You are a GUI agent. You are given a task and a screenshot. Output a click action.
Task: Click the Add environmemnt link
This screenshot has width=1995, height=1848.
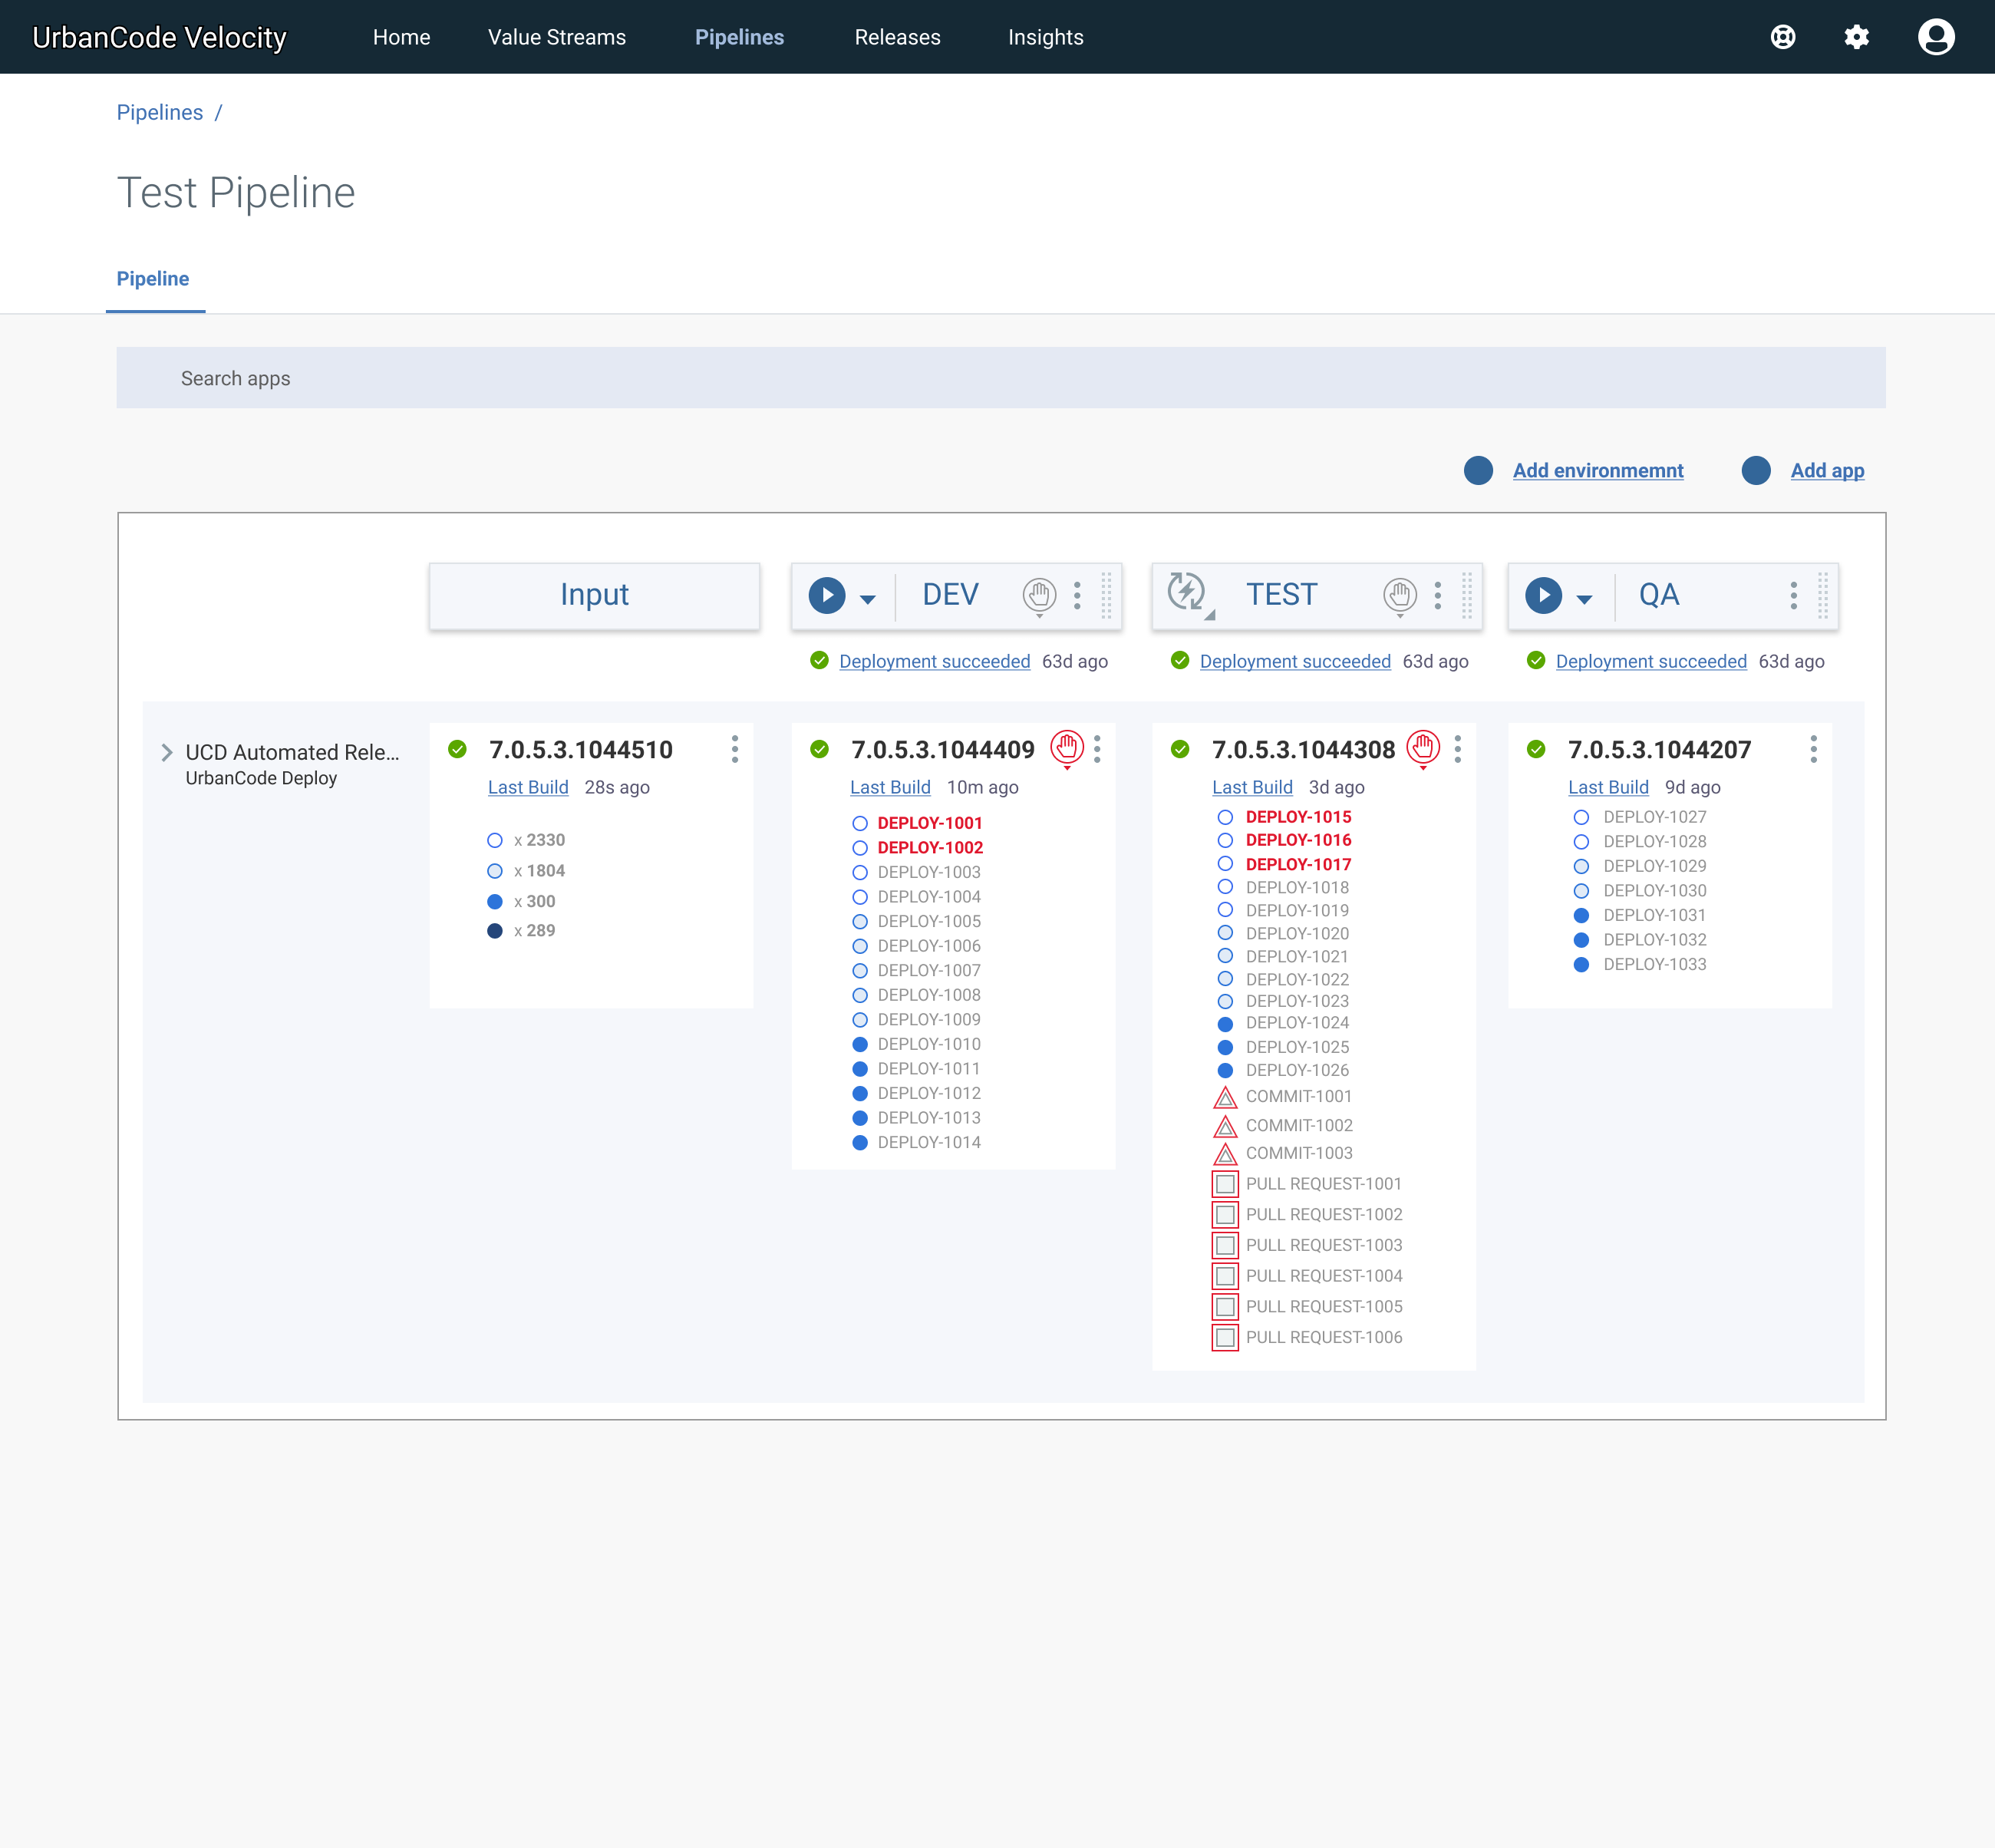click(x=1597, y=470)
